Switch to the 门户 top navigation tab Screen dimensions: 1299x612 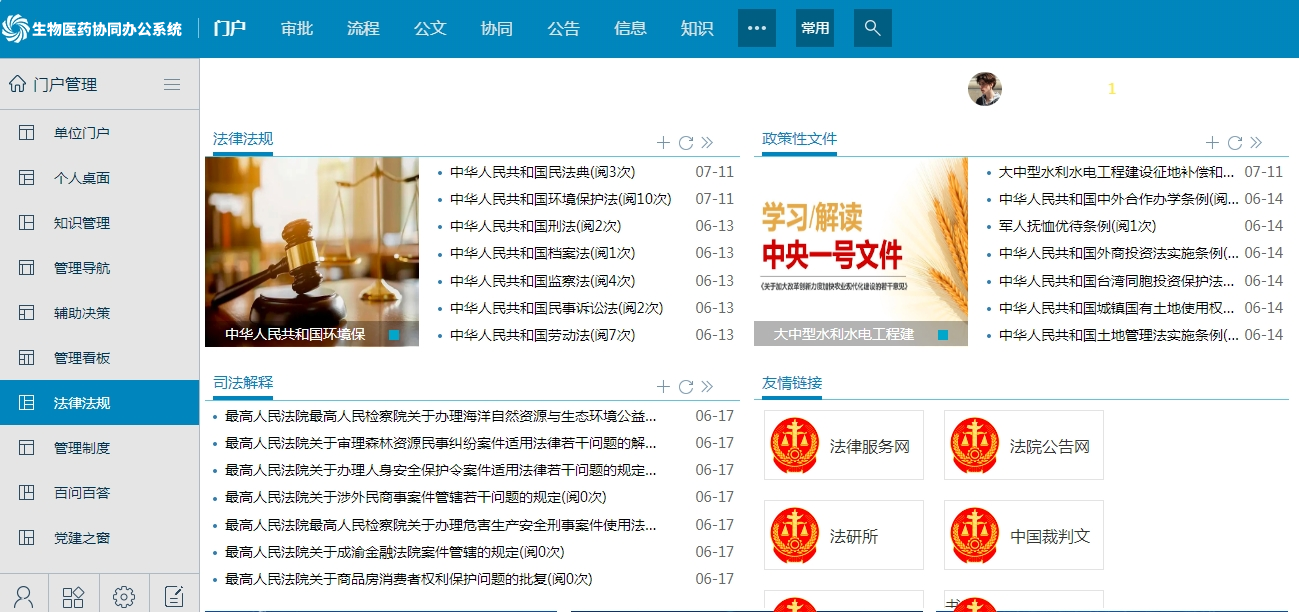(x=230, y=29)
